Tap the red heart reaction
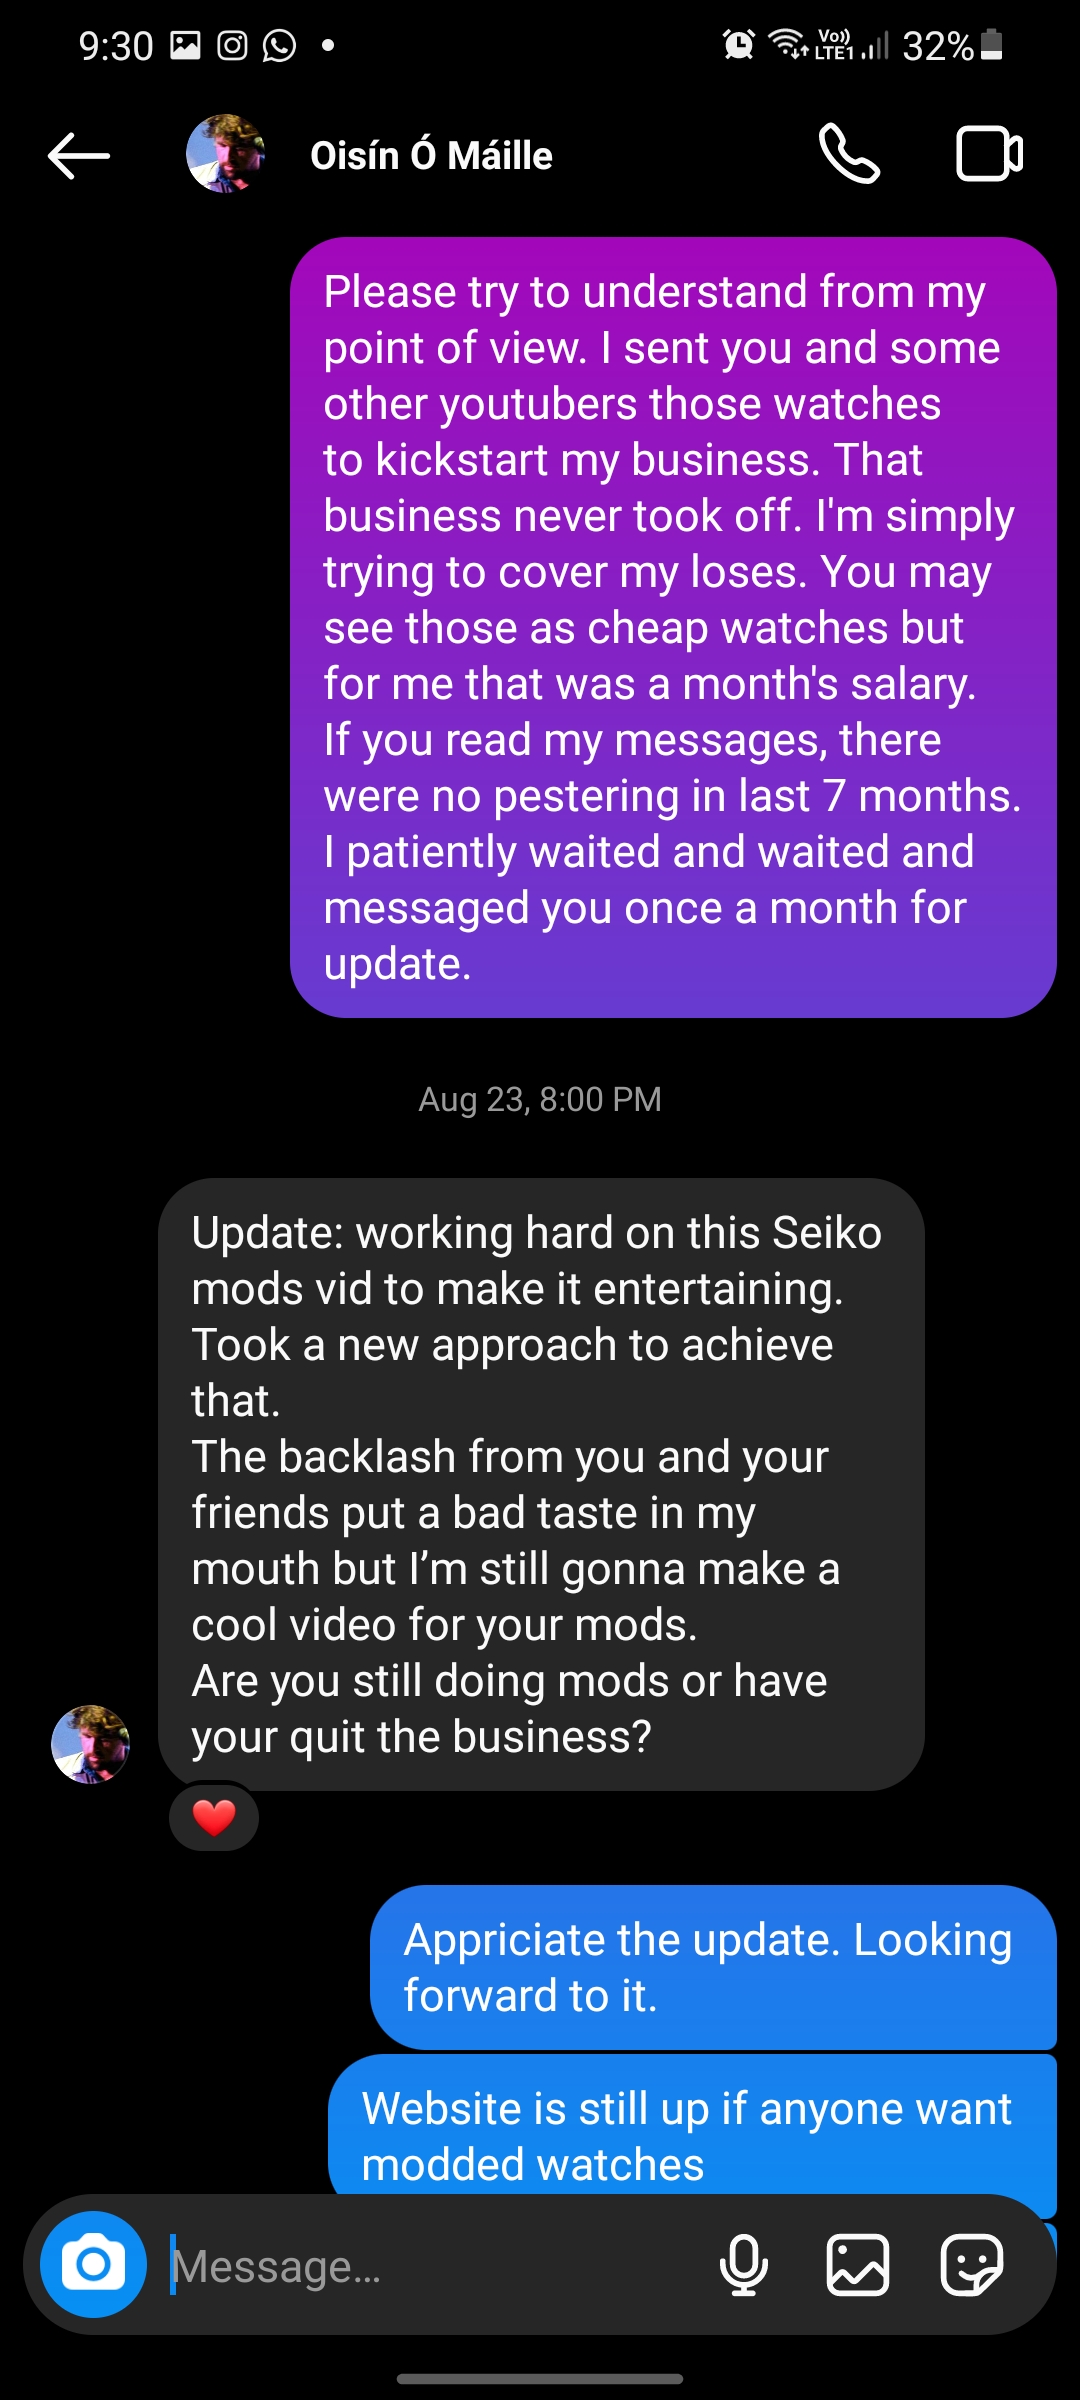Image resolution: width=1080 pixels, height=2400 pixels. pos(214,1817)
